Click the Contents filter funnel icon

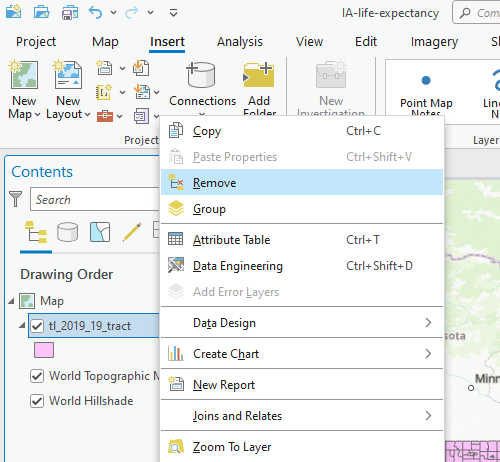[15, 199]
